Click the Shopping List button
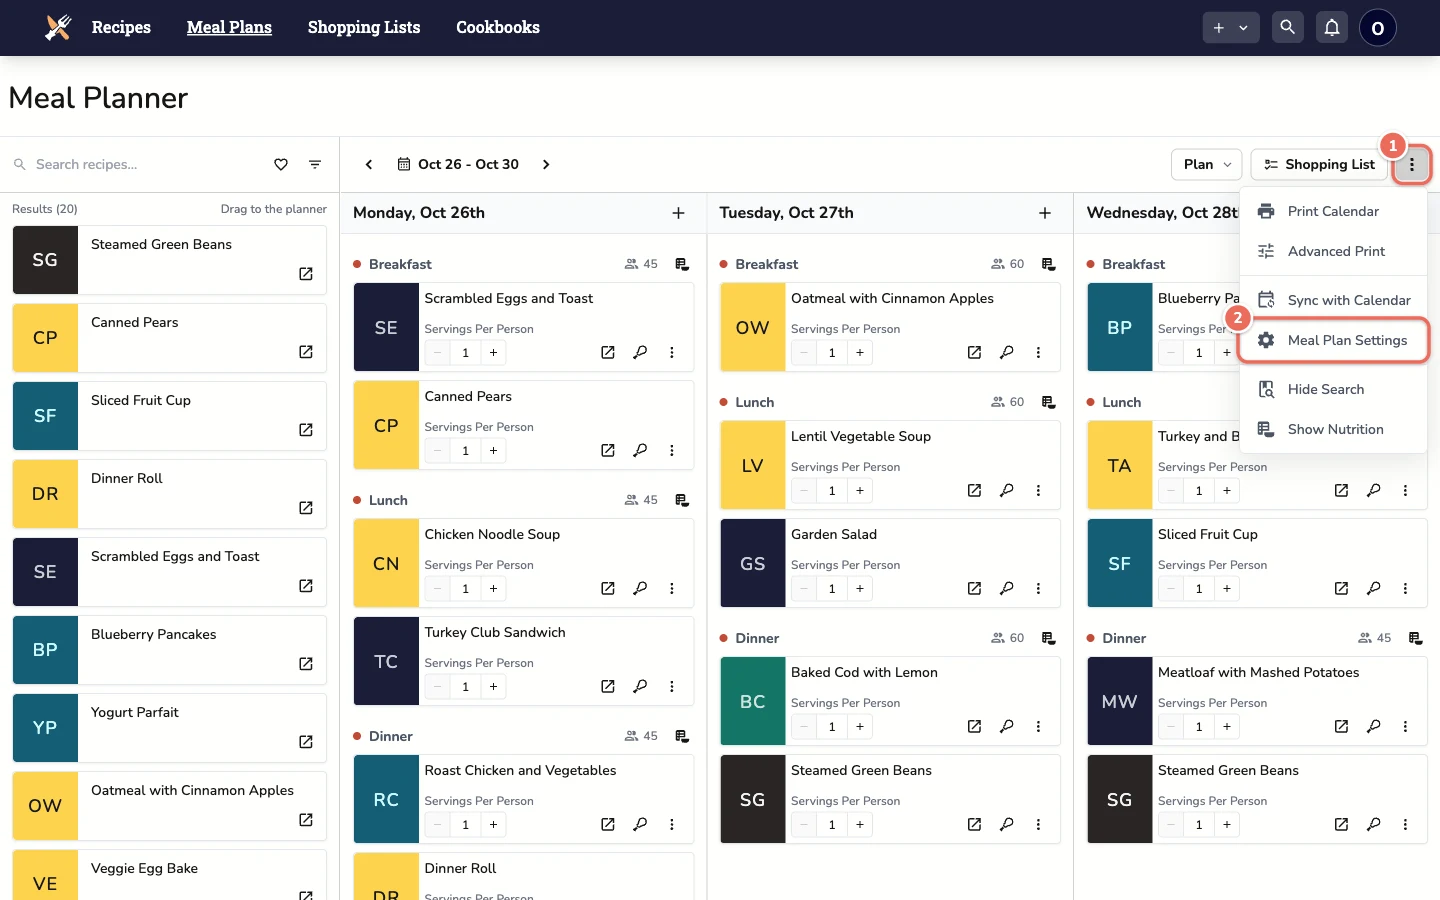The image size is (1440, 900). click(1319, 164)
